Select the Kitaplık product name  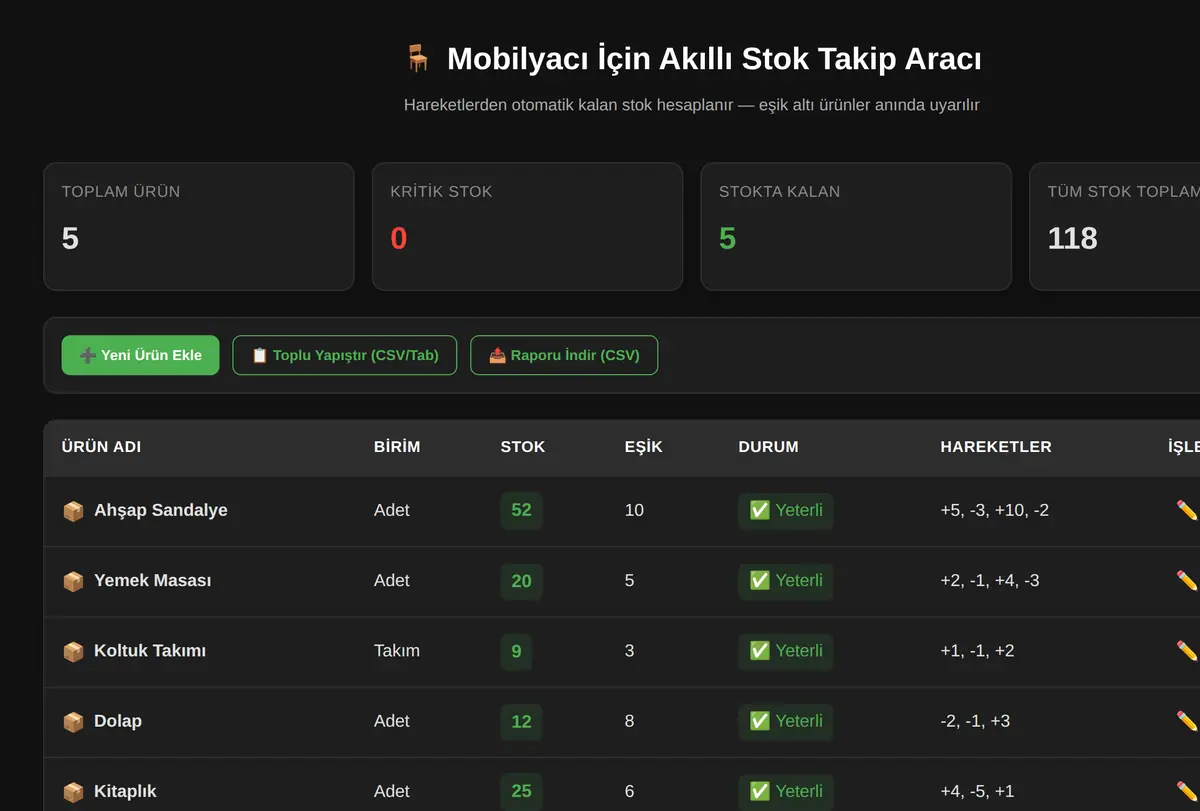point(125,791)
